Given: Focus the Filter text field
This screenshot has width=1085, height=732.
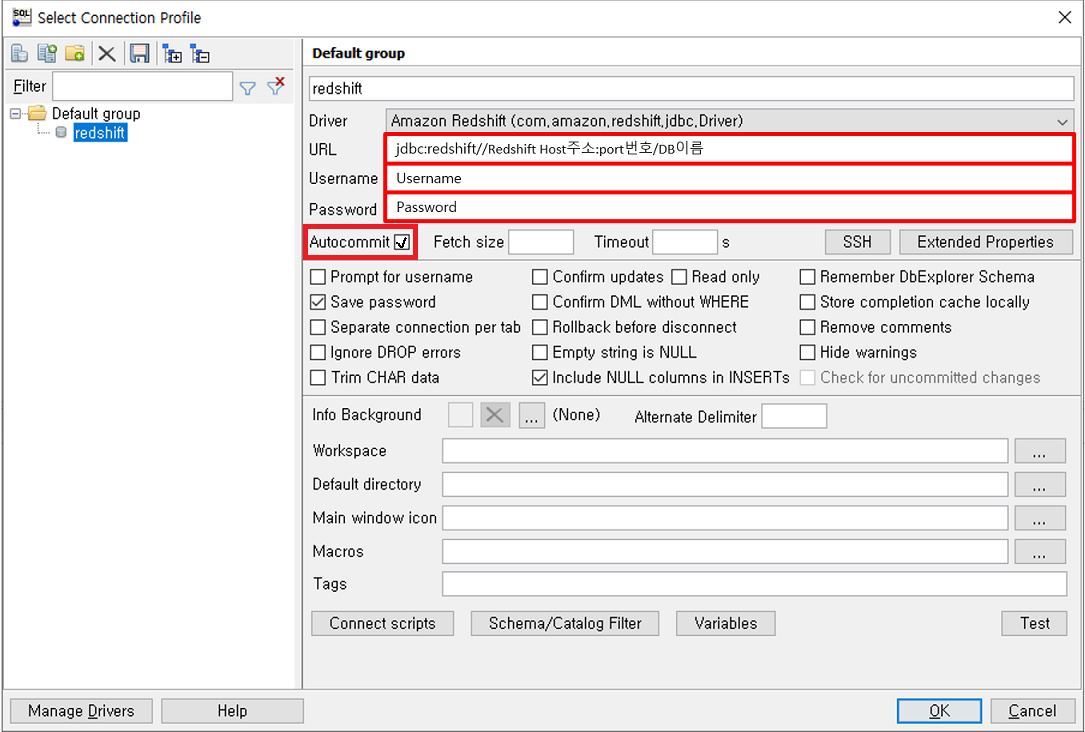Looking at the screenshot, I should click(143, 86).
